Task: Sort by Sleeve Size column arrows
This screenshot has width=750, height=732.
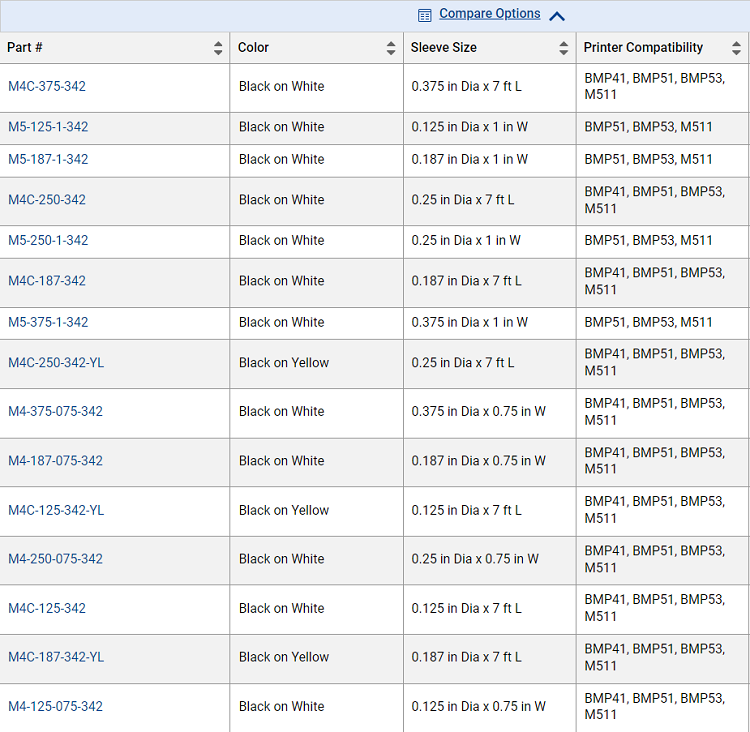Action: (563, 48)
